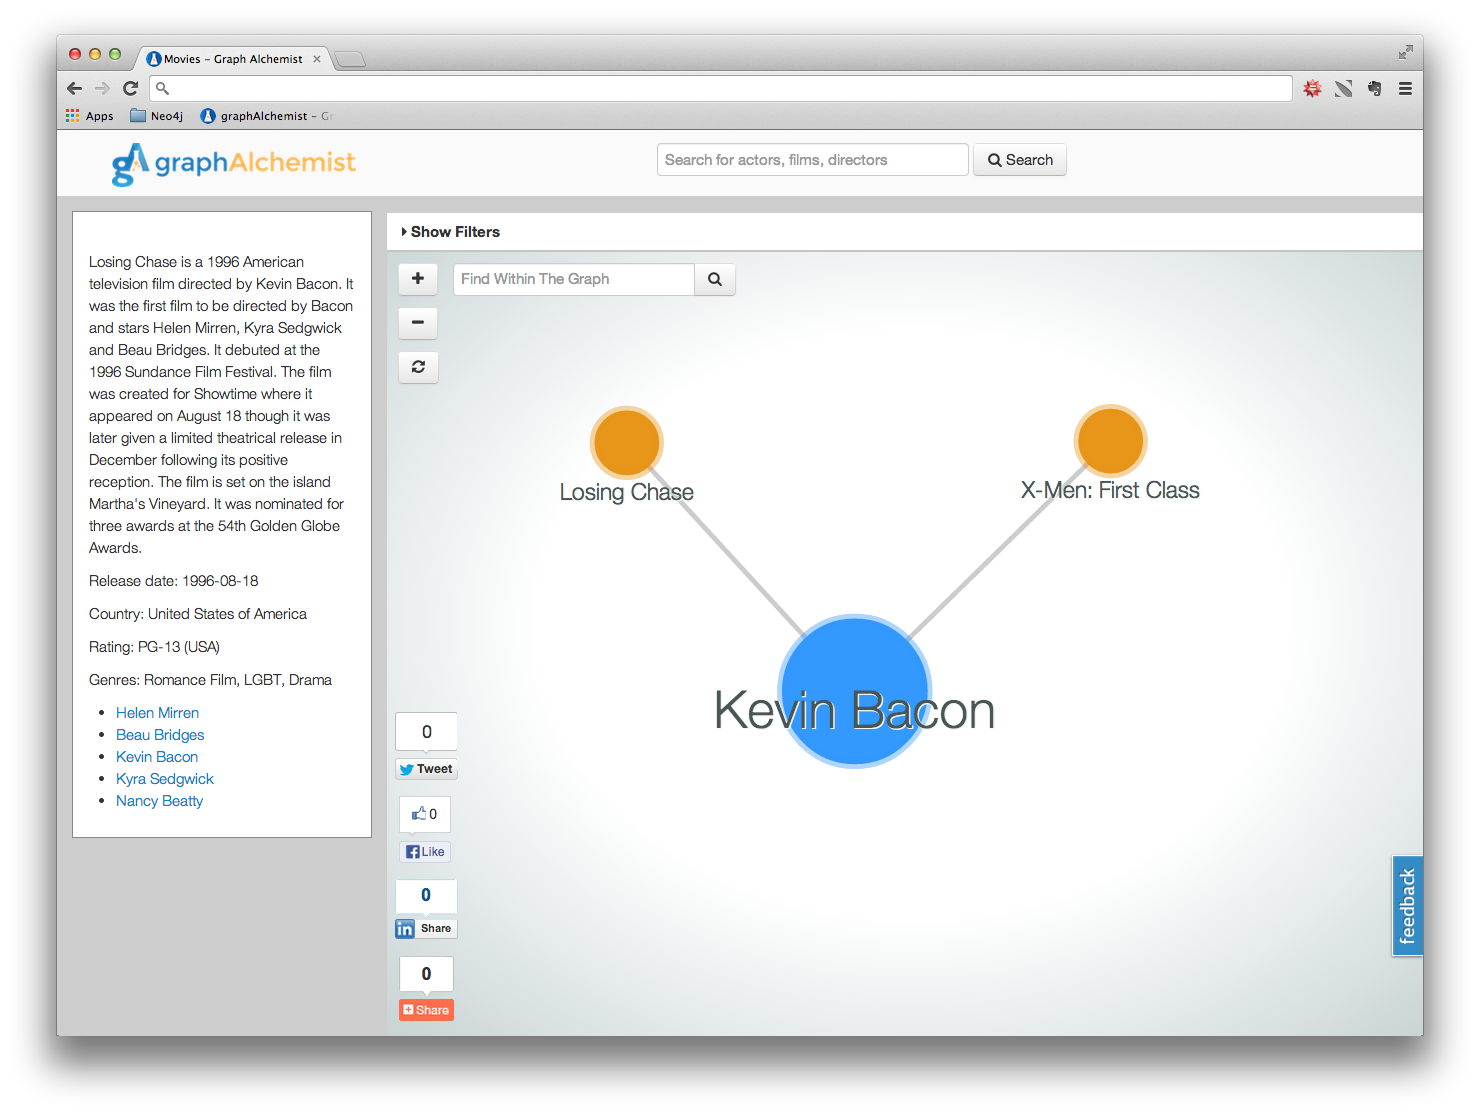
Task: Click the Facebook Like button
Action: click(x=425, y=852)
